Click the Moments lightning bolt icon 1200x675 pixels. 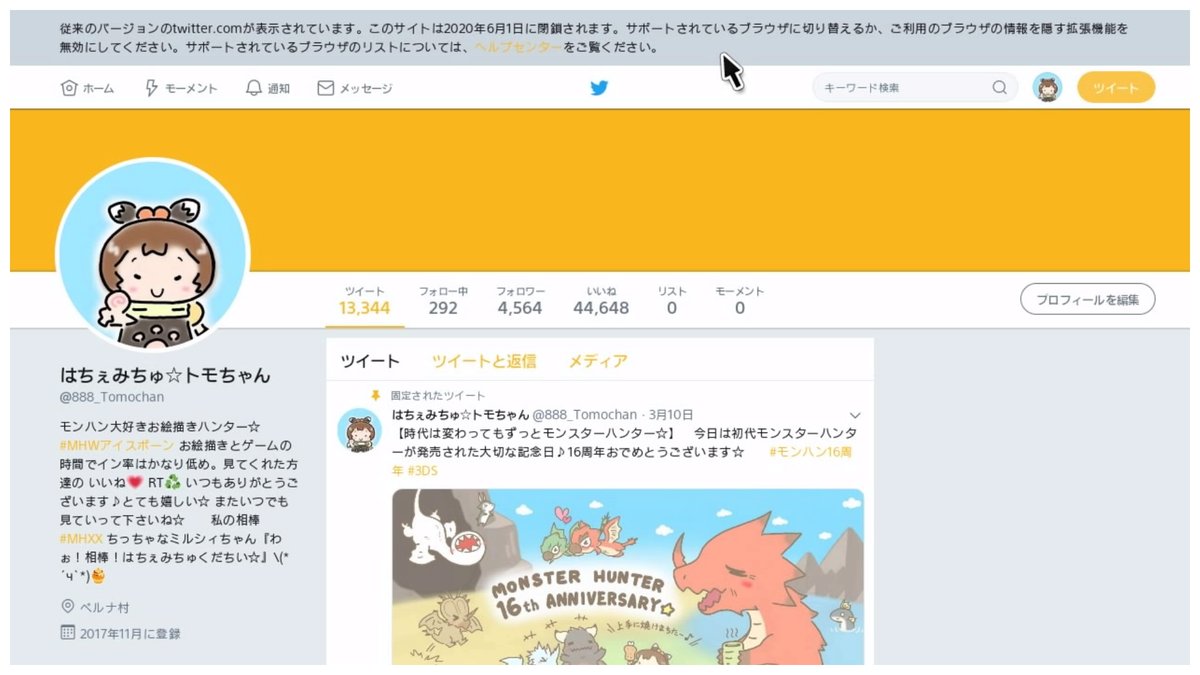pyautogui.click(x=152, y=88)
